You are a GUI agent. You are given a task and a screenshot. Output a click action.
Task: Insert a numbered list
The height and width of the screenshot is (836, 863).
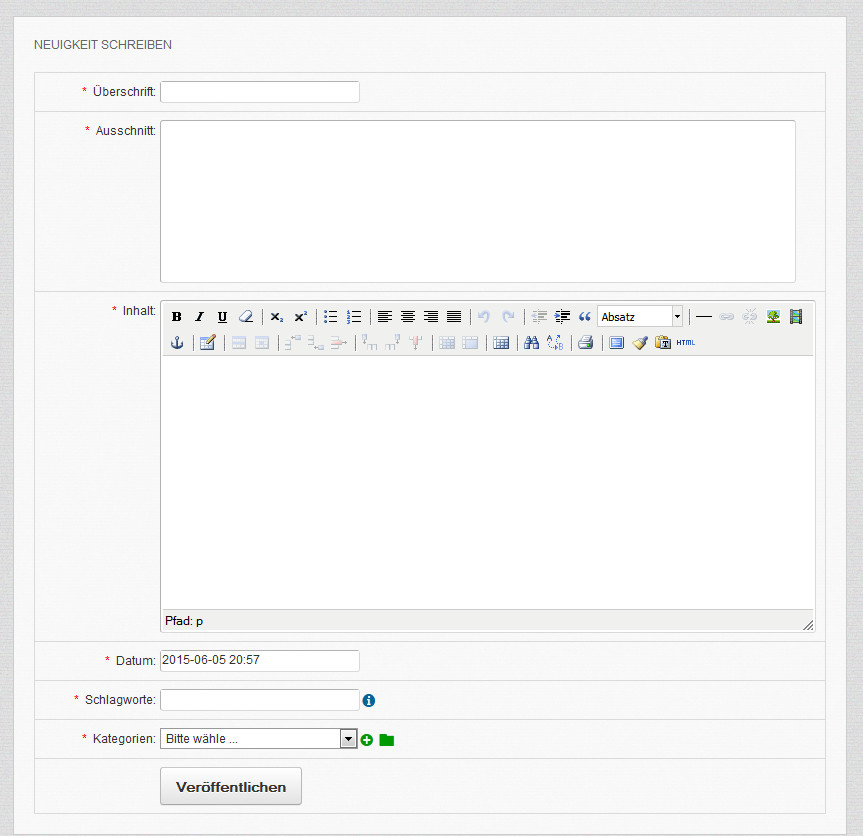pos(354,317)
